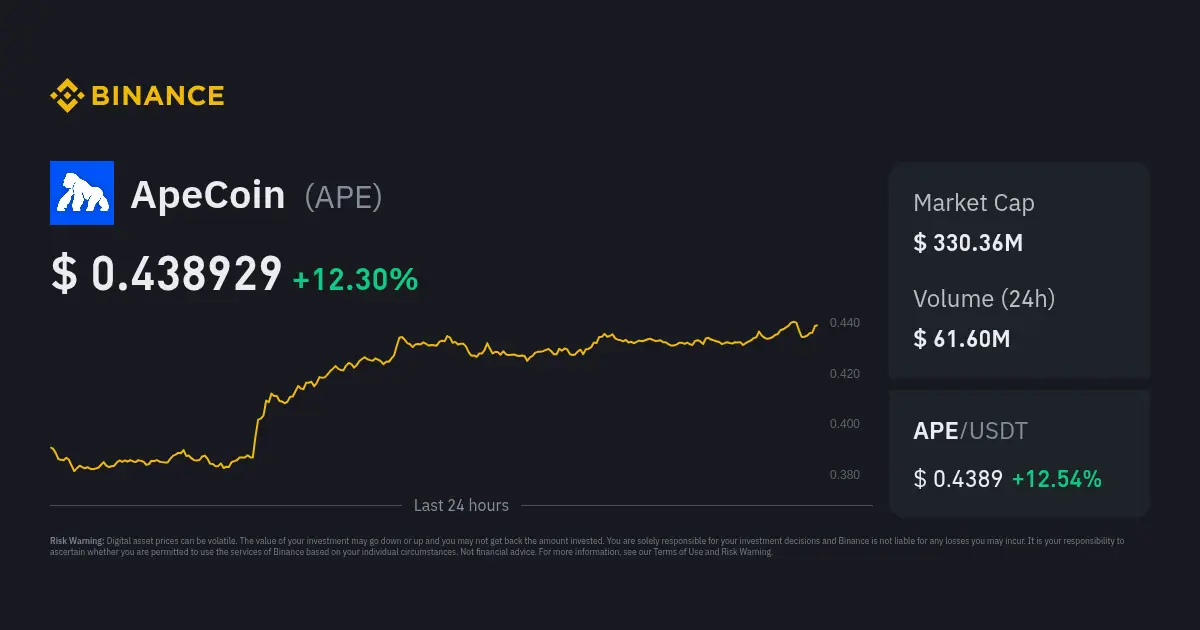Click the Binance diamond logo icon
Image resolution: width=1200 pixels, height=630 pixels.
67,96
